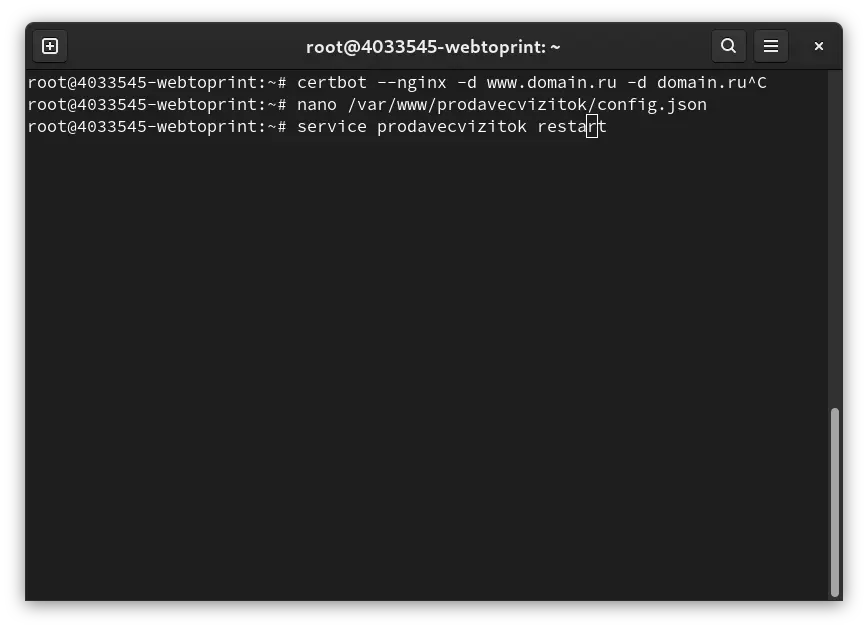Click the word 'nano' in second line
This screenshot has width=868, height=629.
coord(317,105)
